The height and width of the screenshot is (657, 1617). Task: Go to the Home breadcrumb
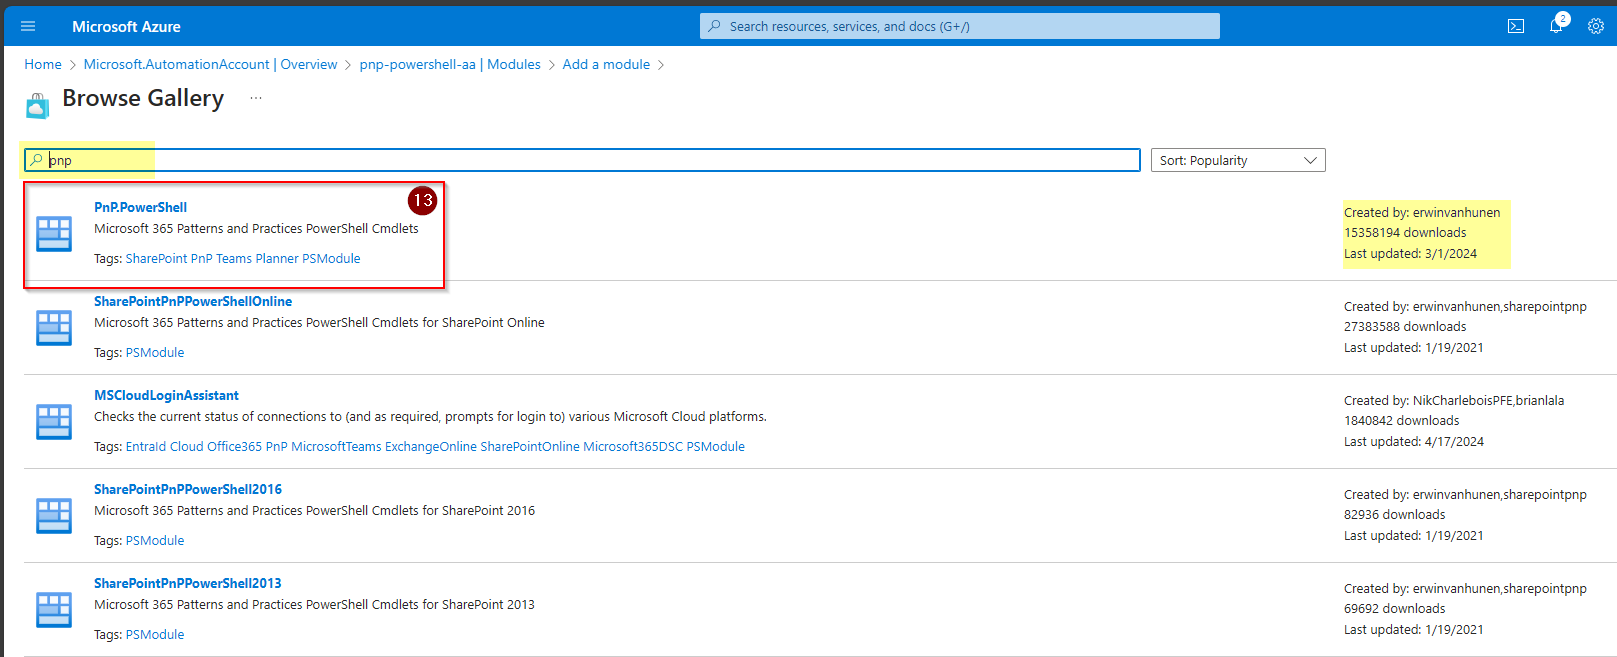[43, 64]
